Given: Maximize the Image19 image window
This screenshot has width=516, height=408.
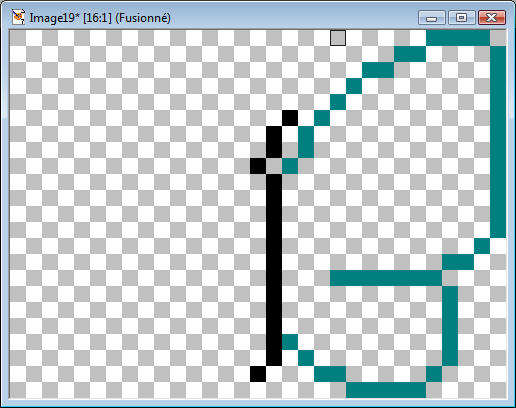Looking at the screenshot, I should pos(462,18).
